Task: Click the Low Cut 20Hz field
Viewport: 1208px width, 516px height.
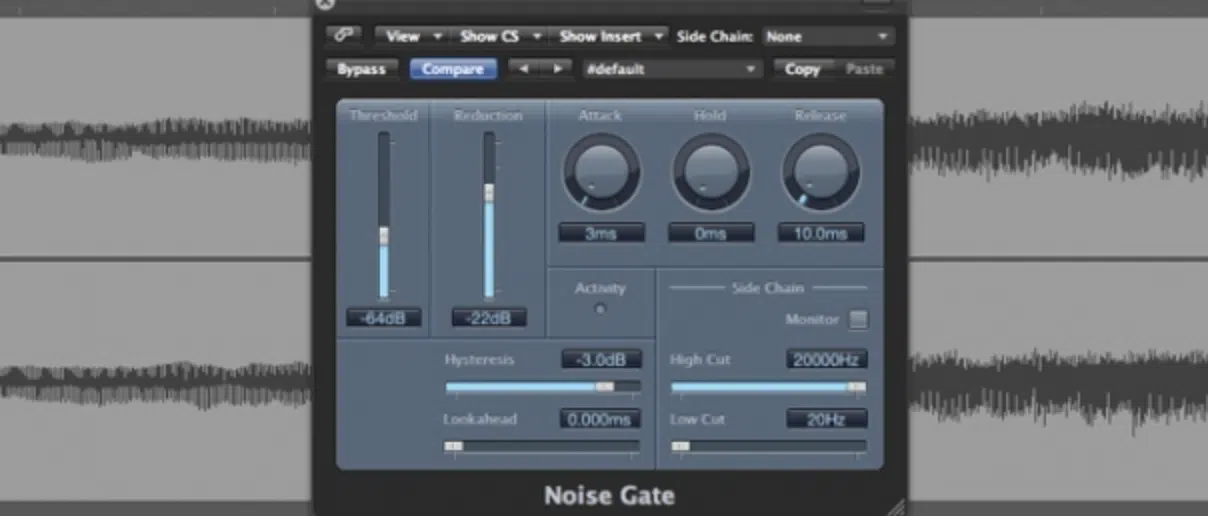Action: click(x=826, y=419)
